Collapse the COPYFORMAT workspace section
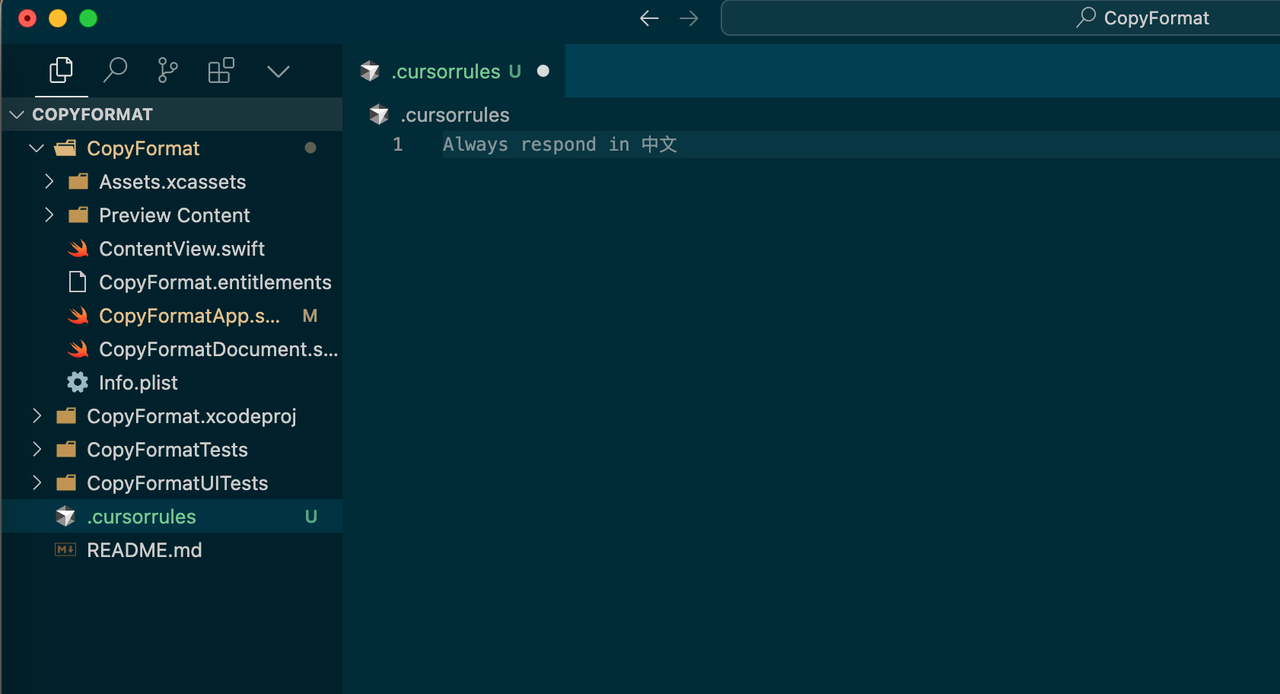The width and height of the screenshot is (1280, 694). point(16,114)
